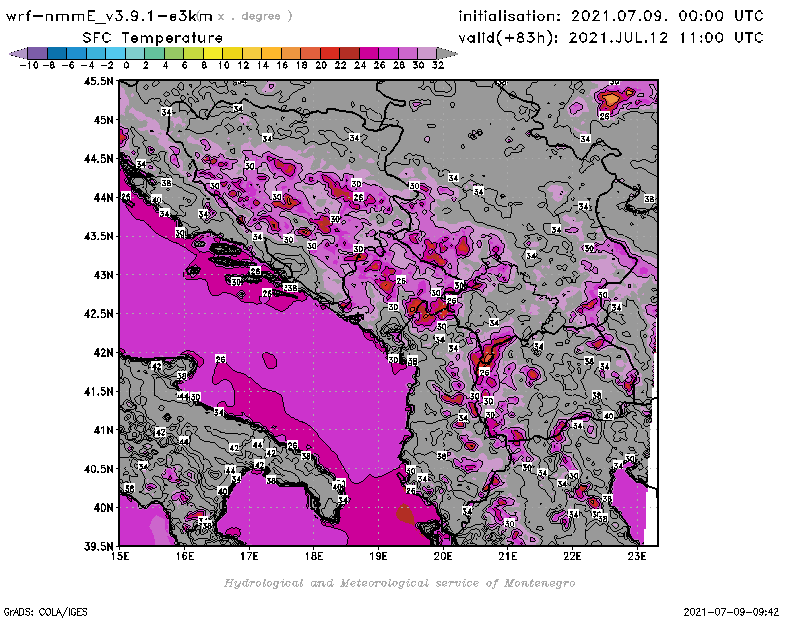Viewport: 800px width, 618px height.
Task: Select the purple swatch right of -10
Action: pyautogui.click(x=37, y=53)
